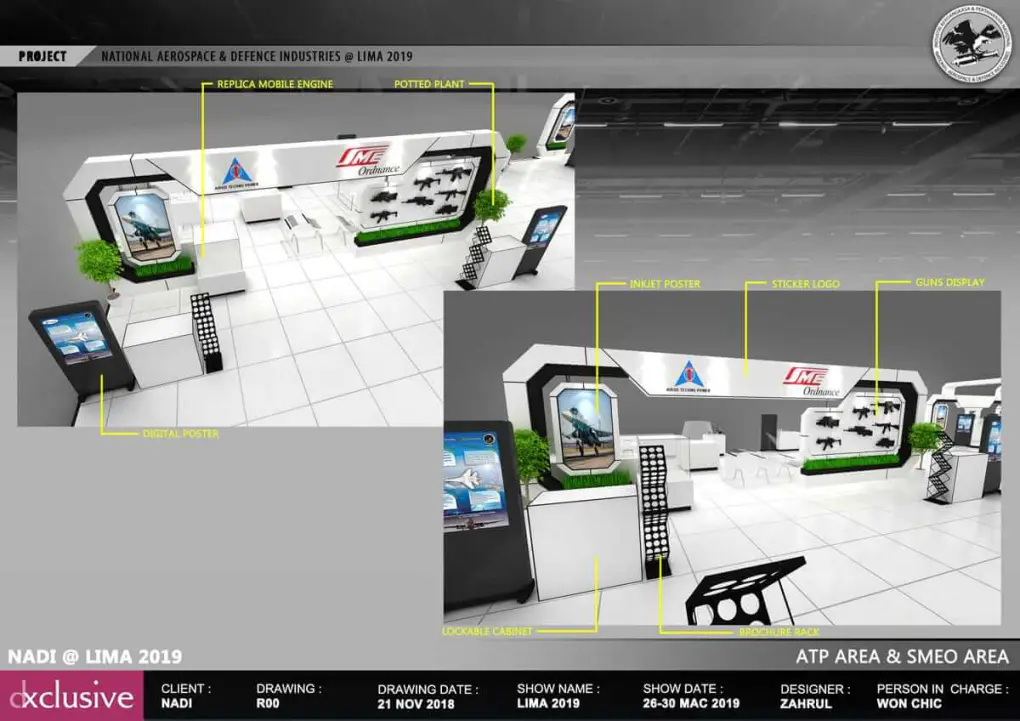Screen dimensions: 1020x721
Task: Select the show date 26-30 MAC 2019
Action: [x=691, y=703]
